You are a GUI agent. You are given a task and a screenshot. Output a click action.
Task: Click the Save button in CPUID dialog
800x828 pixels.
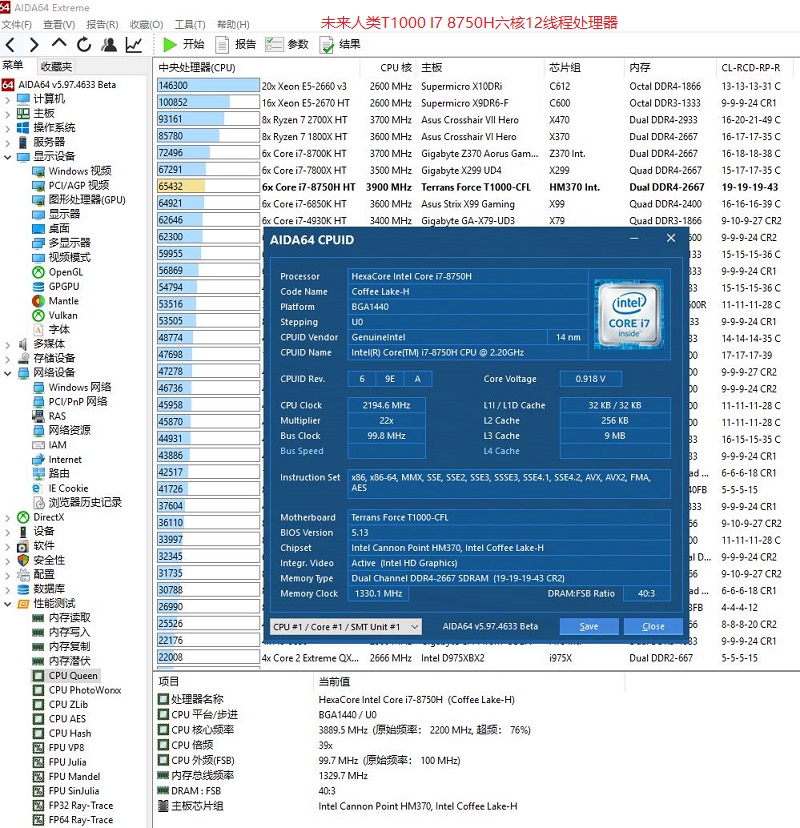pyautogui.click(x=589, y=627)
